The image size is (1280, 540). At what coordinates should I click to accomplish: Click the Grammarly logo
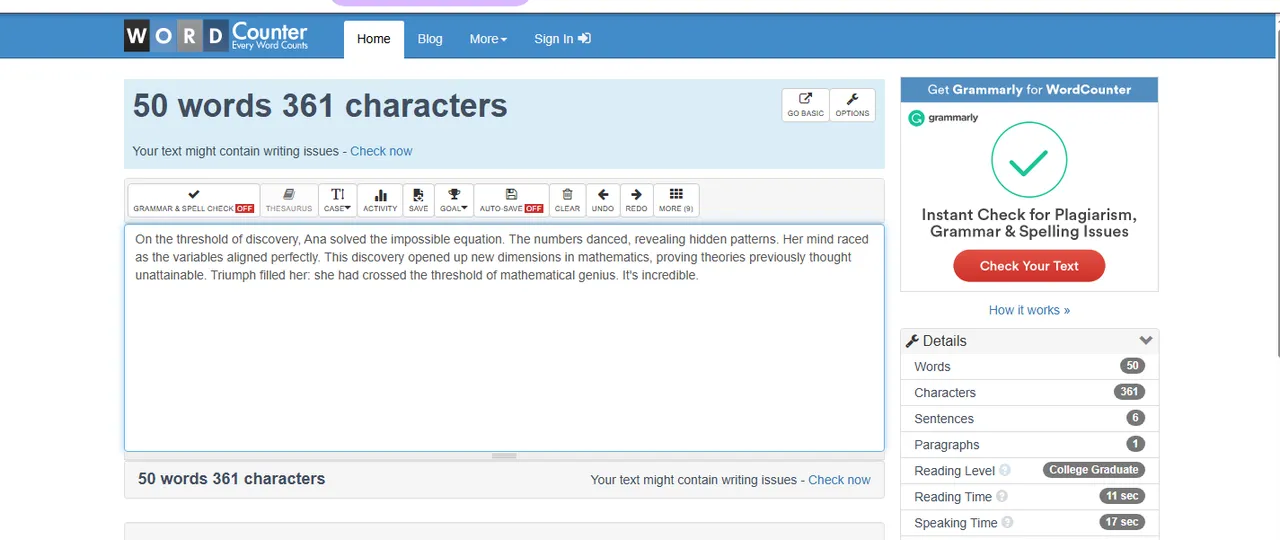point(943,118)
